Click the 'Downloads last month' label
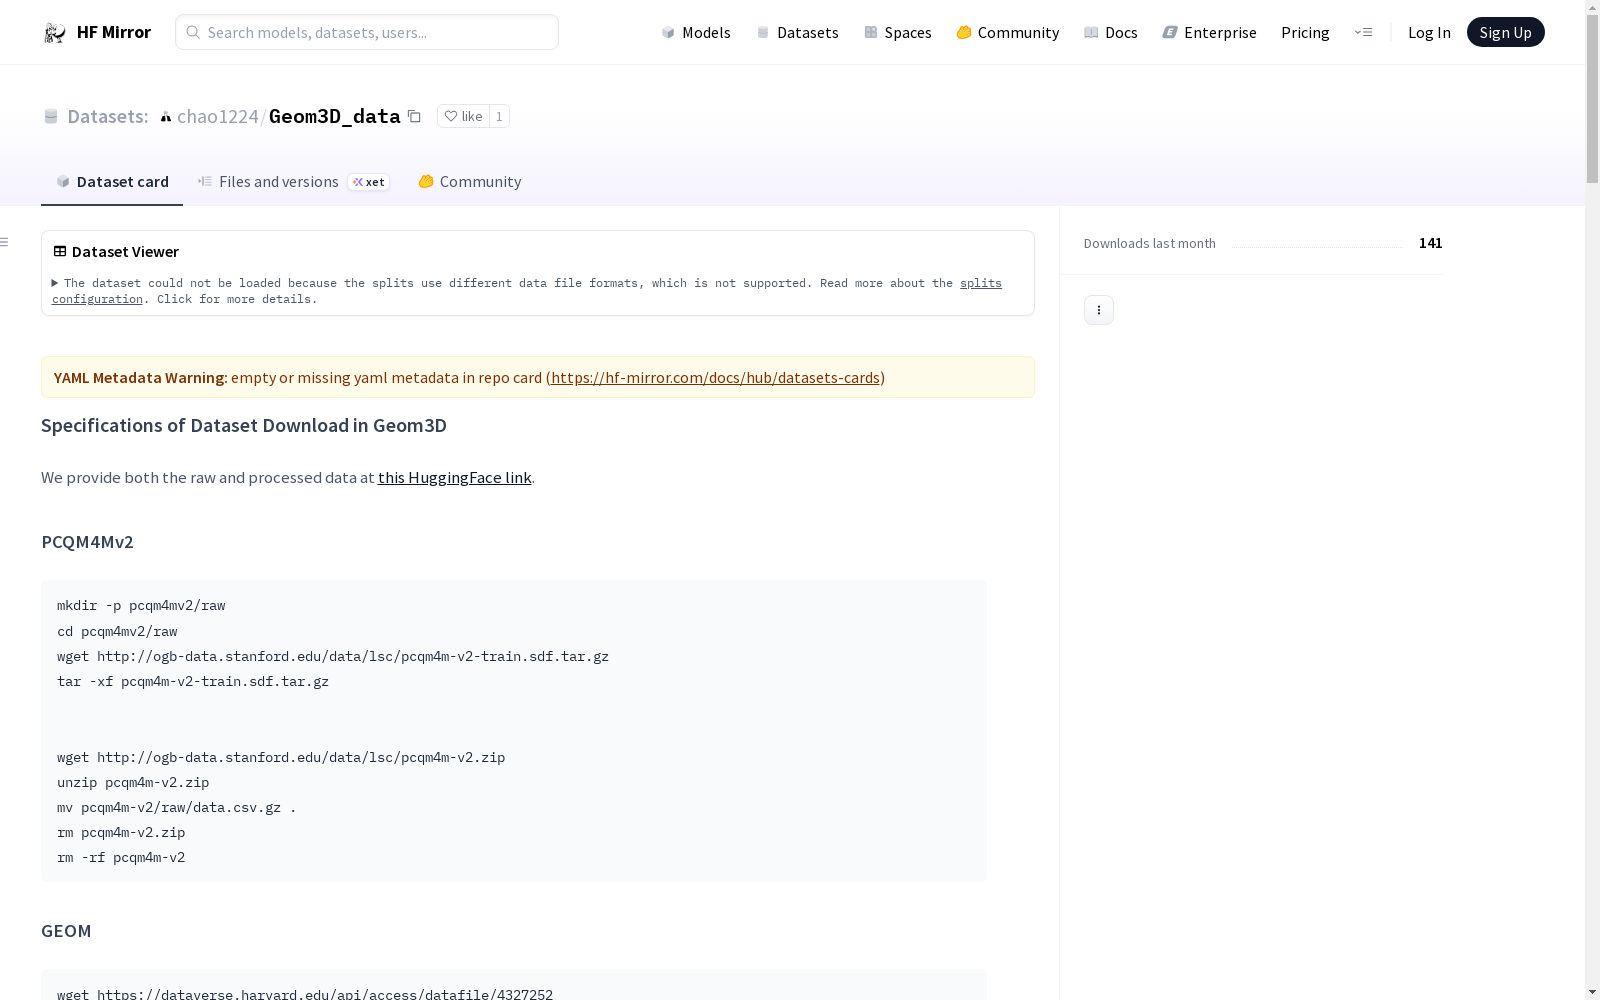The width and height of the screenshot is (1600, 1000). [1150, 243]
